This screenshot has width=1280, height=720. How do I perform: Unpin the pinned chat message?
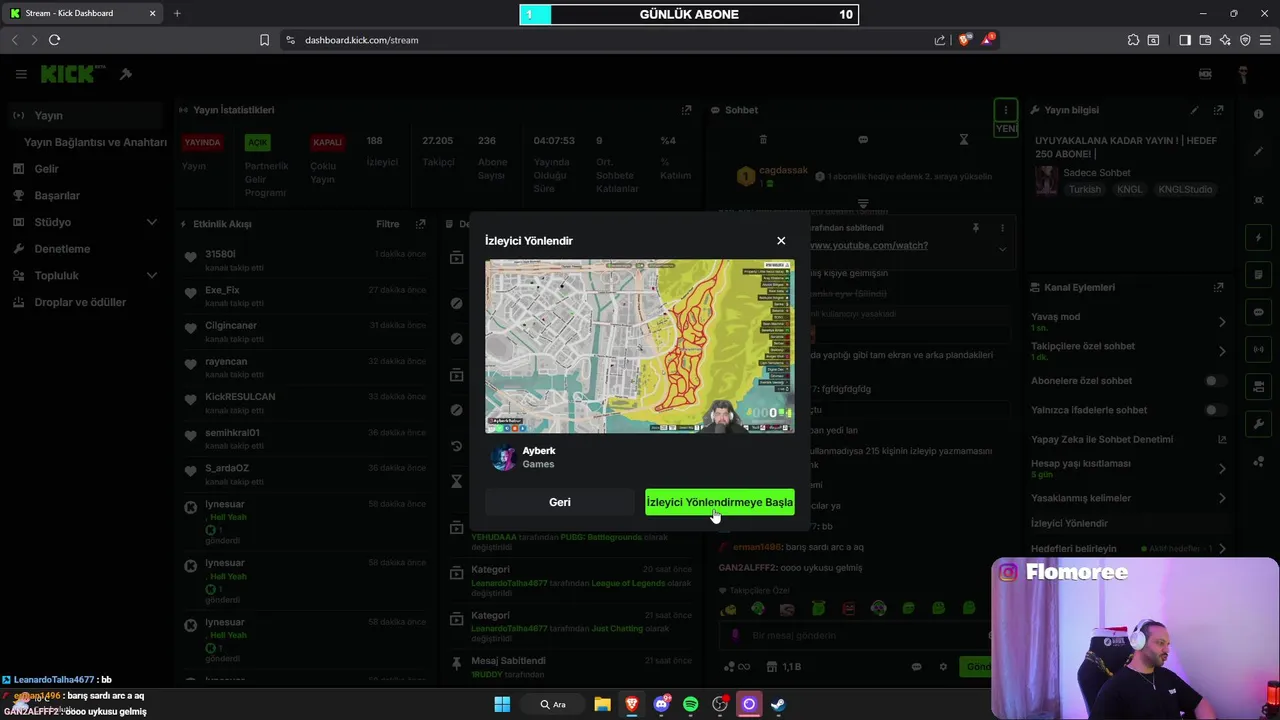976,228
